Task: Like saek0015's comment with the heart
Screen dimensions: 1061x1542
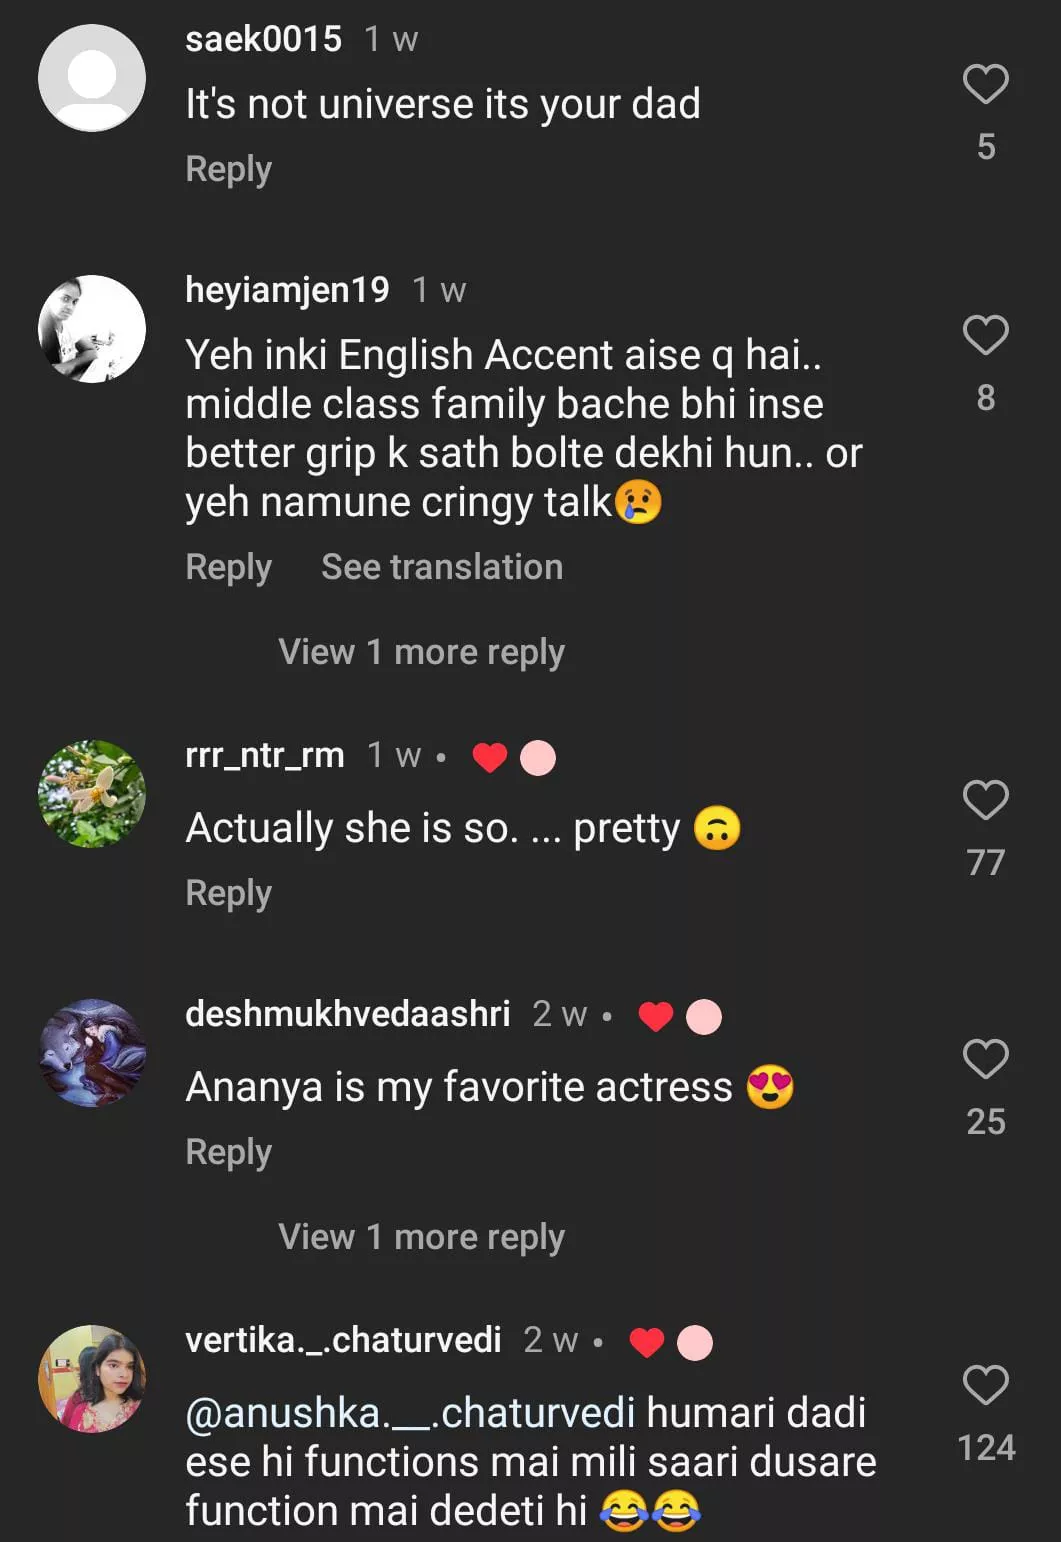Action: click(x=985, y=84)
